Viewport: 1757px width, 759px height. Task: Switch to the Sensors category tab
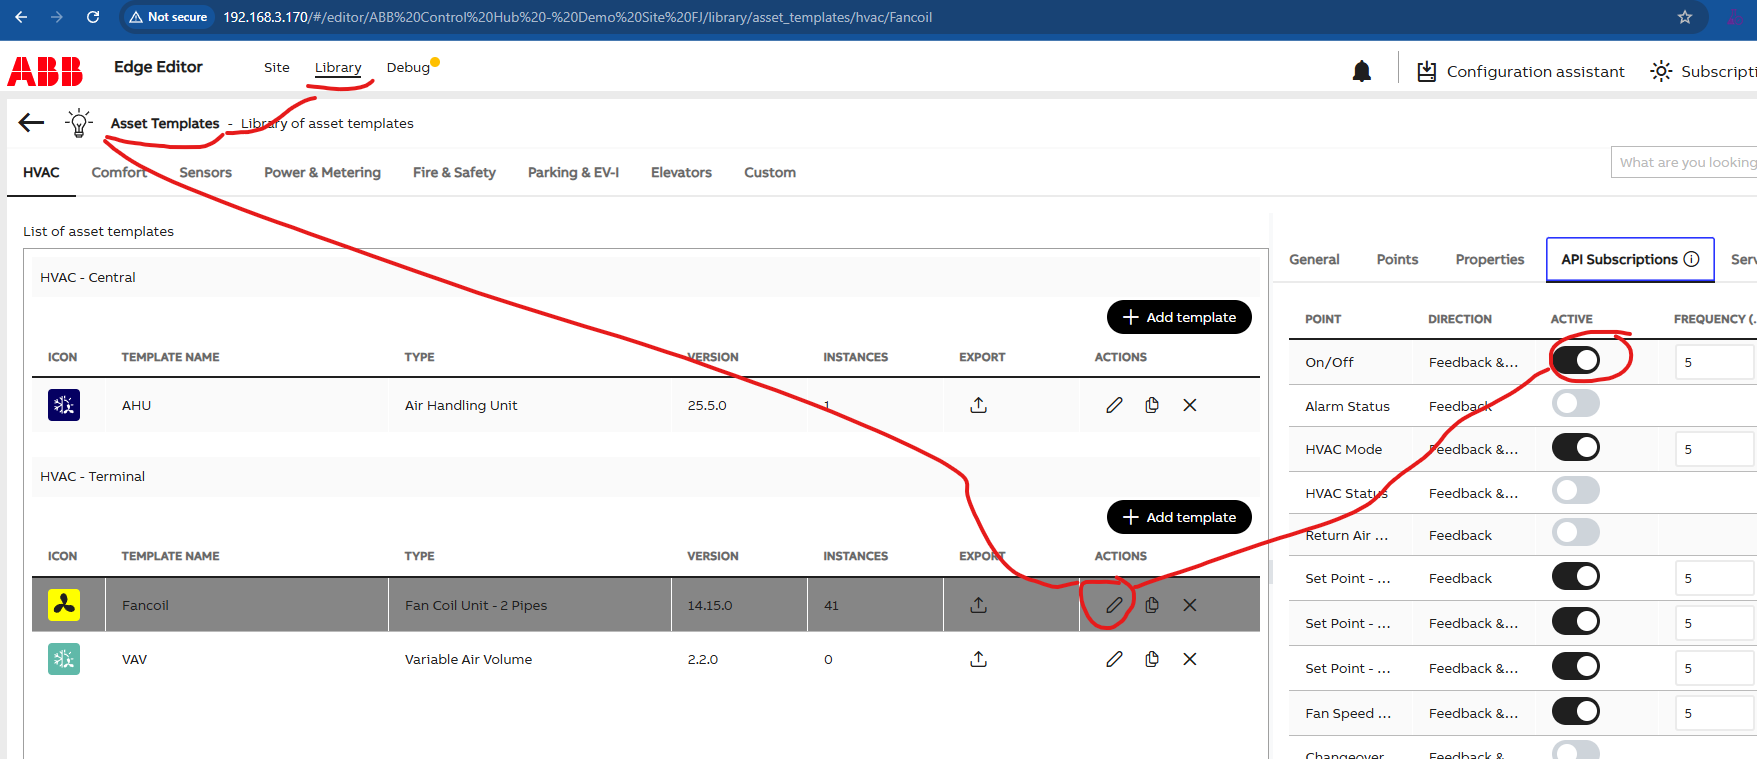click(205, 173)
